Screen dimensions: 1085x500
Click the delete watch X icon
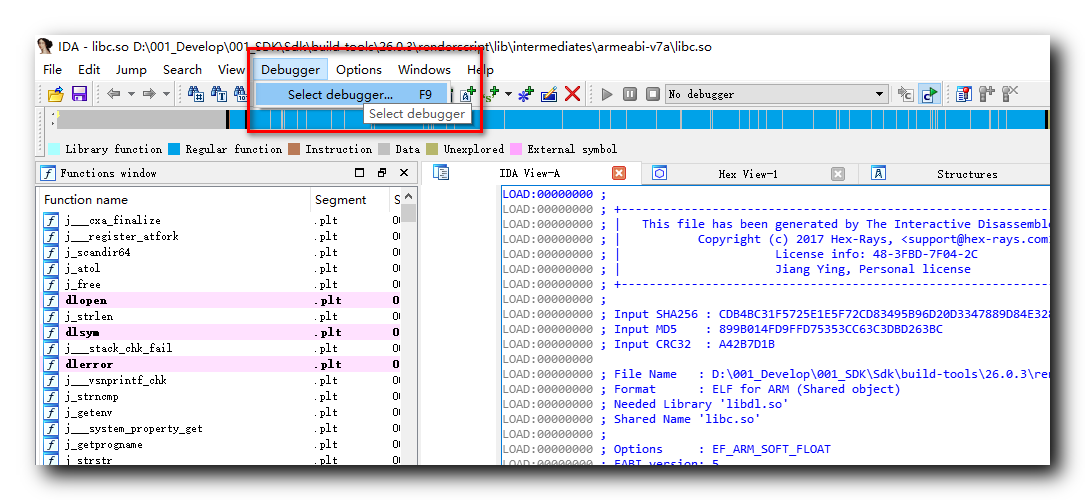tap(1010, 94)
